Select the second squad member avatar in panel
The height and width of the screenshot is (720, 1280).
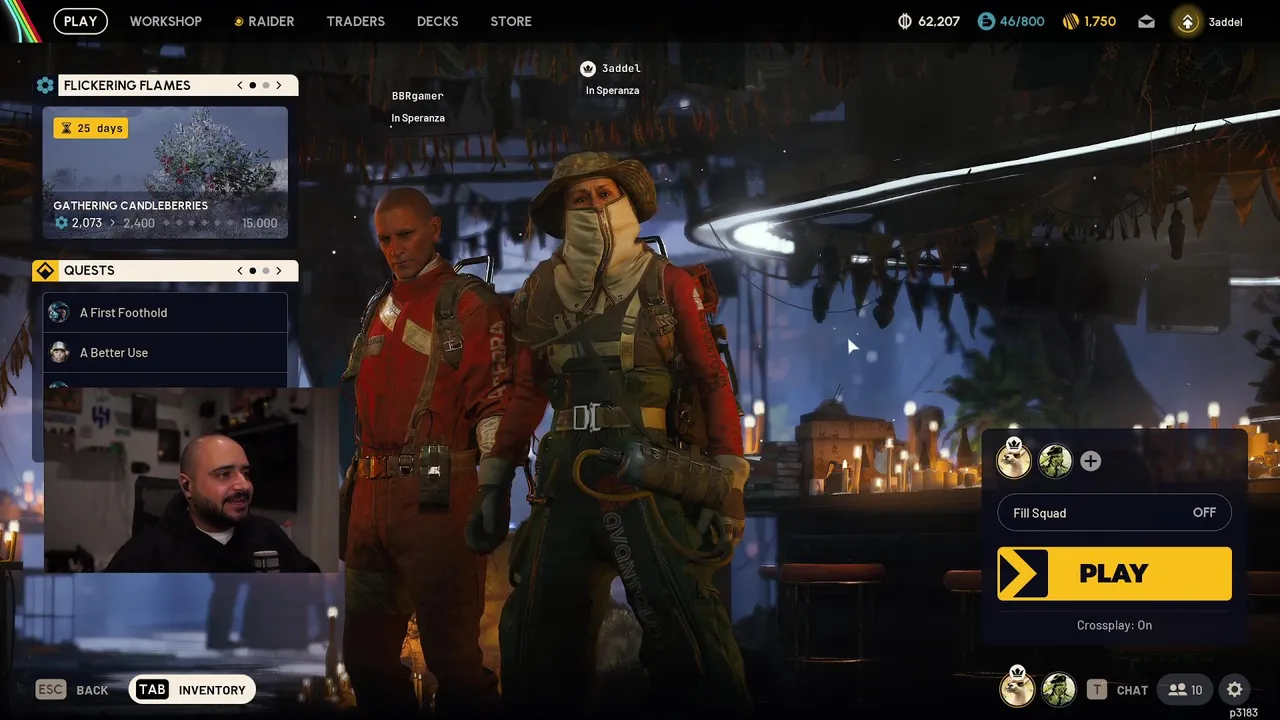[1055, 461]
